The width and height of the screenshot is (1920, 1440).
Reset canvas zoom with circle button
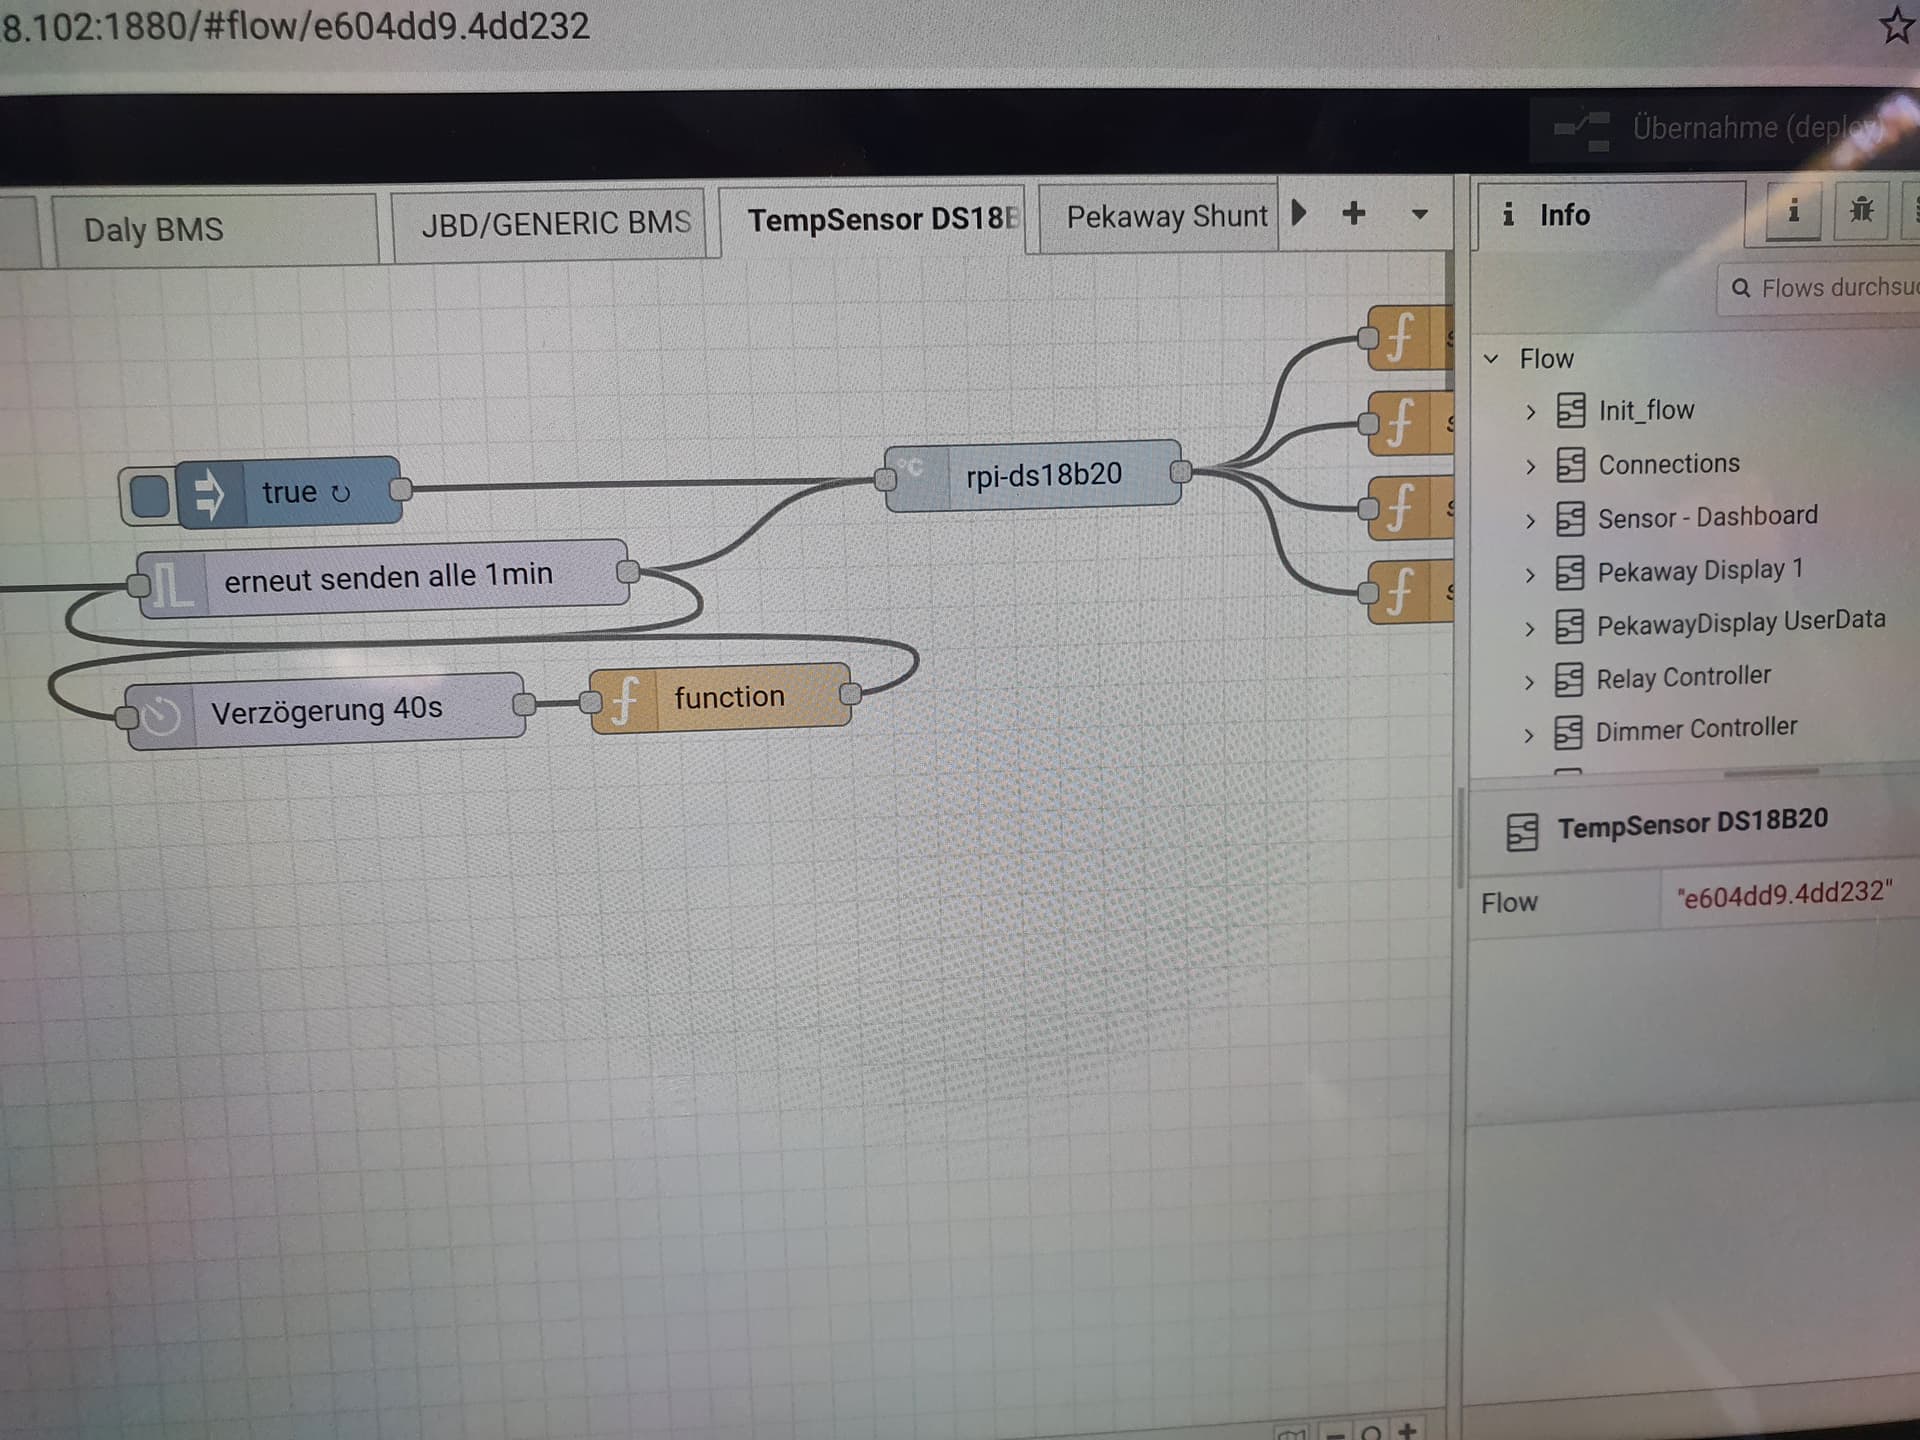[x=1371, y=1432]
